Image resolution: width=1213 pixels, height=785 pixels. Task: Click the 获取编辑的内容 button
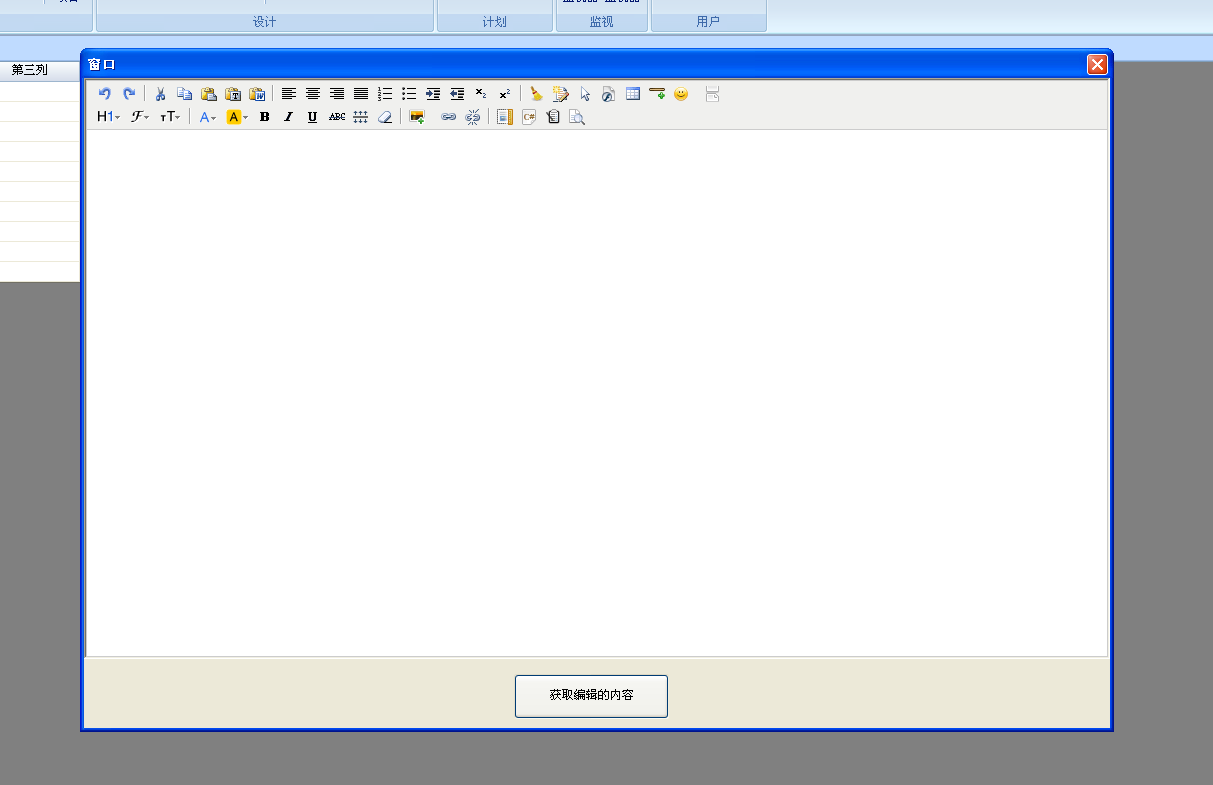tap(591, 695)
